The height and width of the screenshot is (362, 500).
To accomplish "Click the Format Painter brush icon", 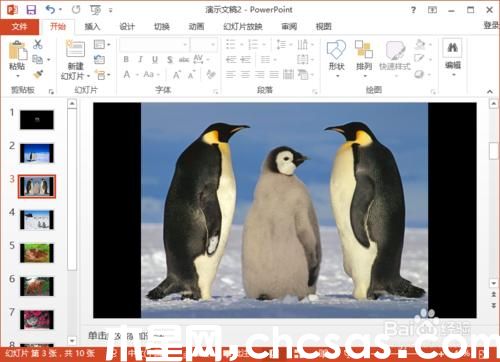I will pos(38,74).
